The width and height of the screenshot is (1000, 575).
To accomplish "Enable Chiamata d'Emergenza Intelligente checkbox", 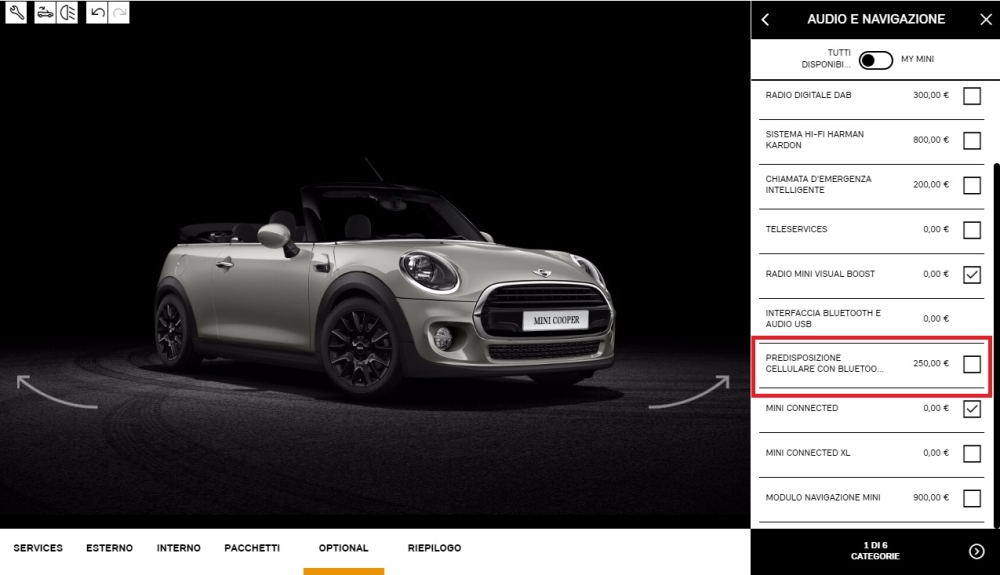I will [972, 186].
